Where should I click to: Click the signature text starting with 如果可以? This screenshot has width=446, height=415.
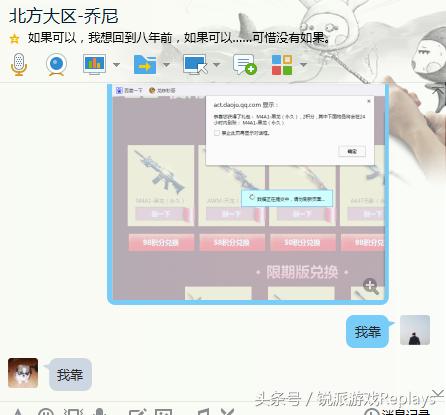(179, 38)
